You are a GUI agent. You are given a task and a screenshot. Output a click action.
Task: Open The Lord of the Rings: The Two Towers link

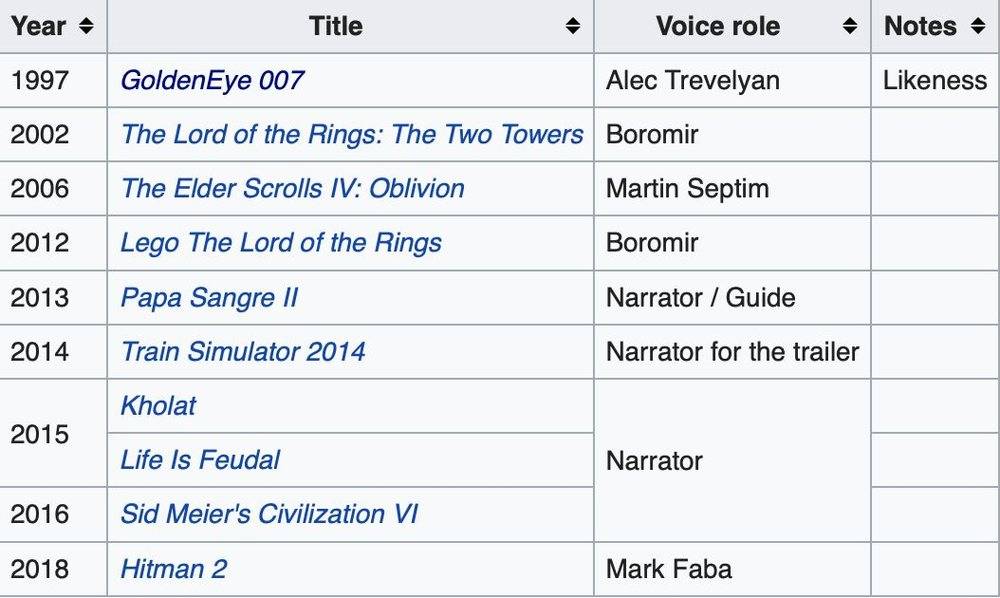(352, 135)
